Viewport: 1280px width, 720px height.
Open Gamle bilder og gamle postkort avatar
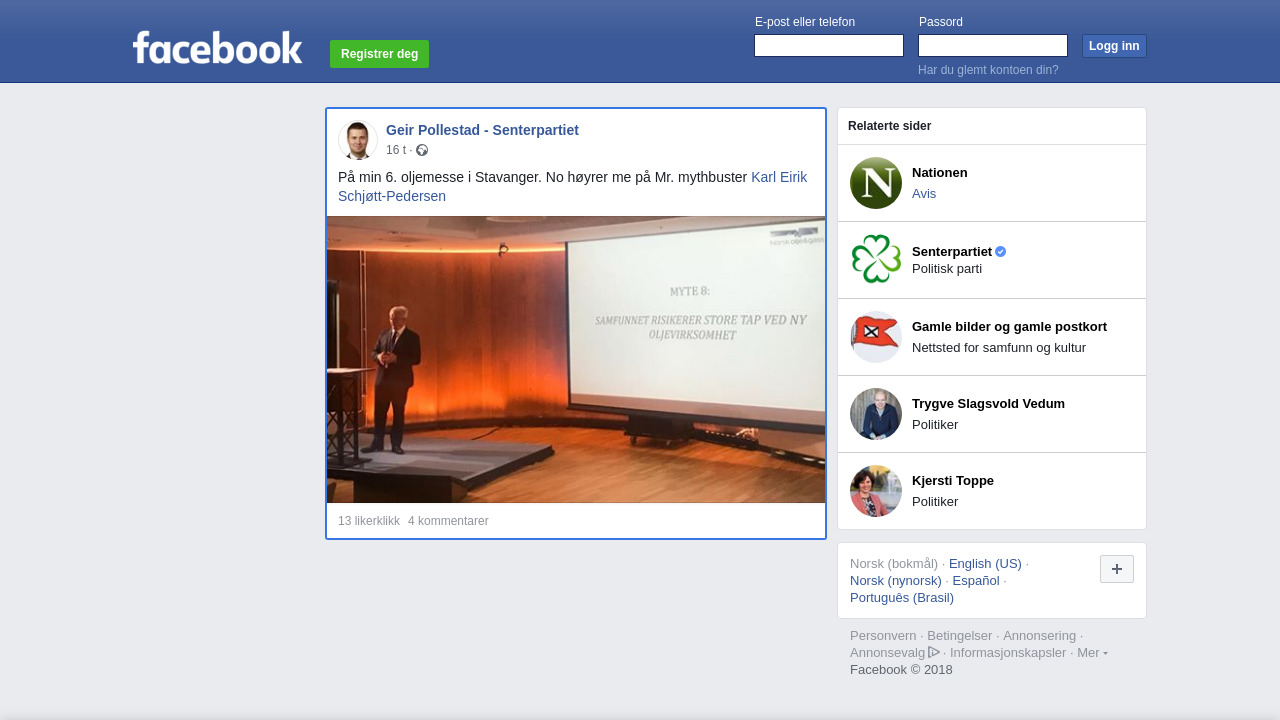click(x=876, y=337)
